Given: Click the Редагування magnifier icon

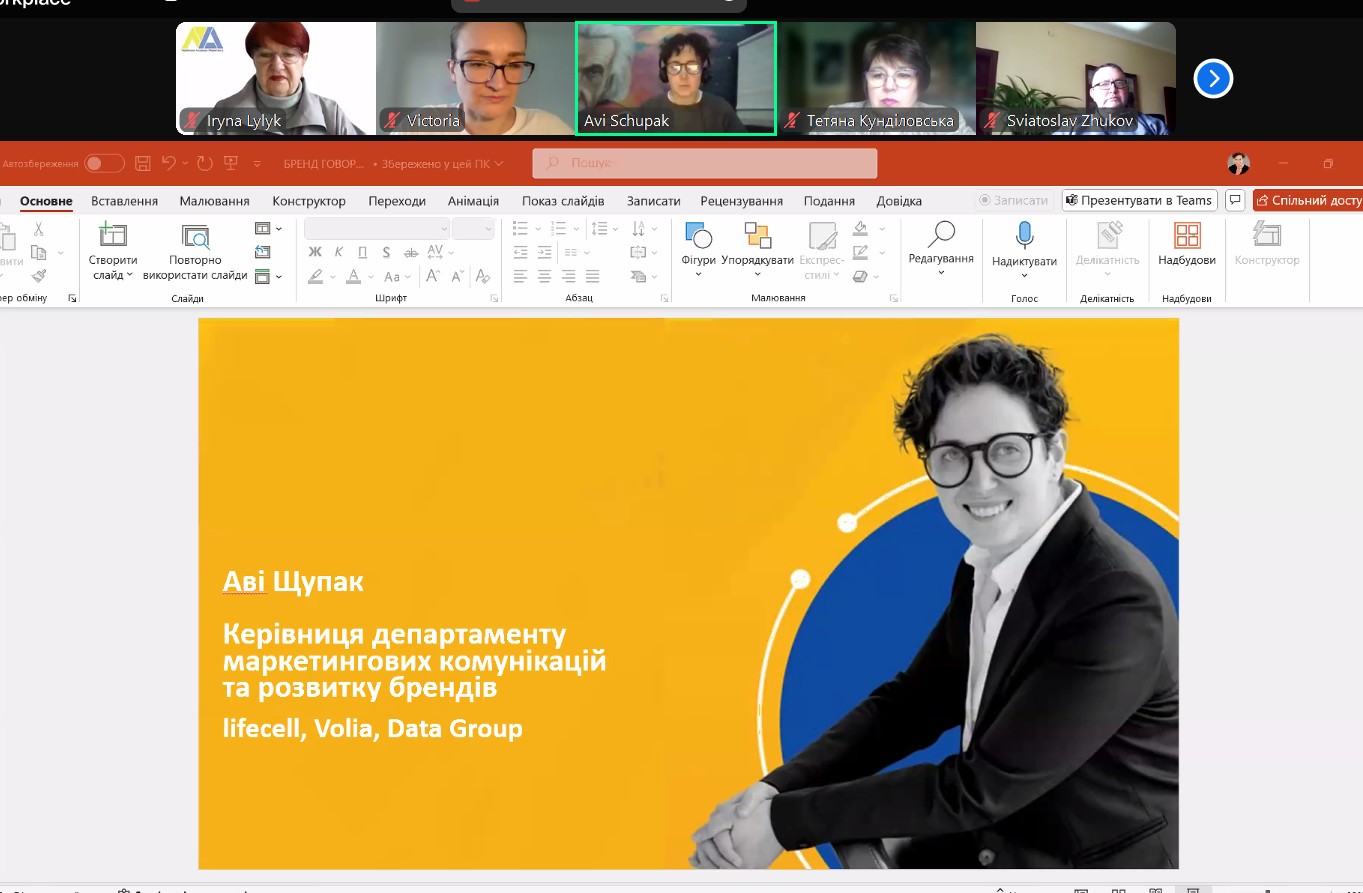Looking at the screenshot, I should pyautogui.click(x=941, y=234).
